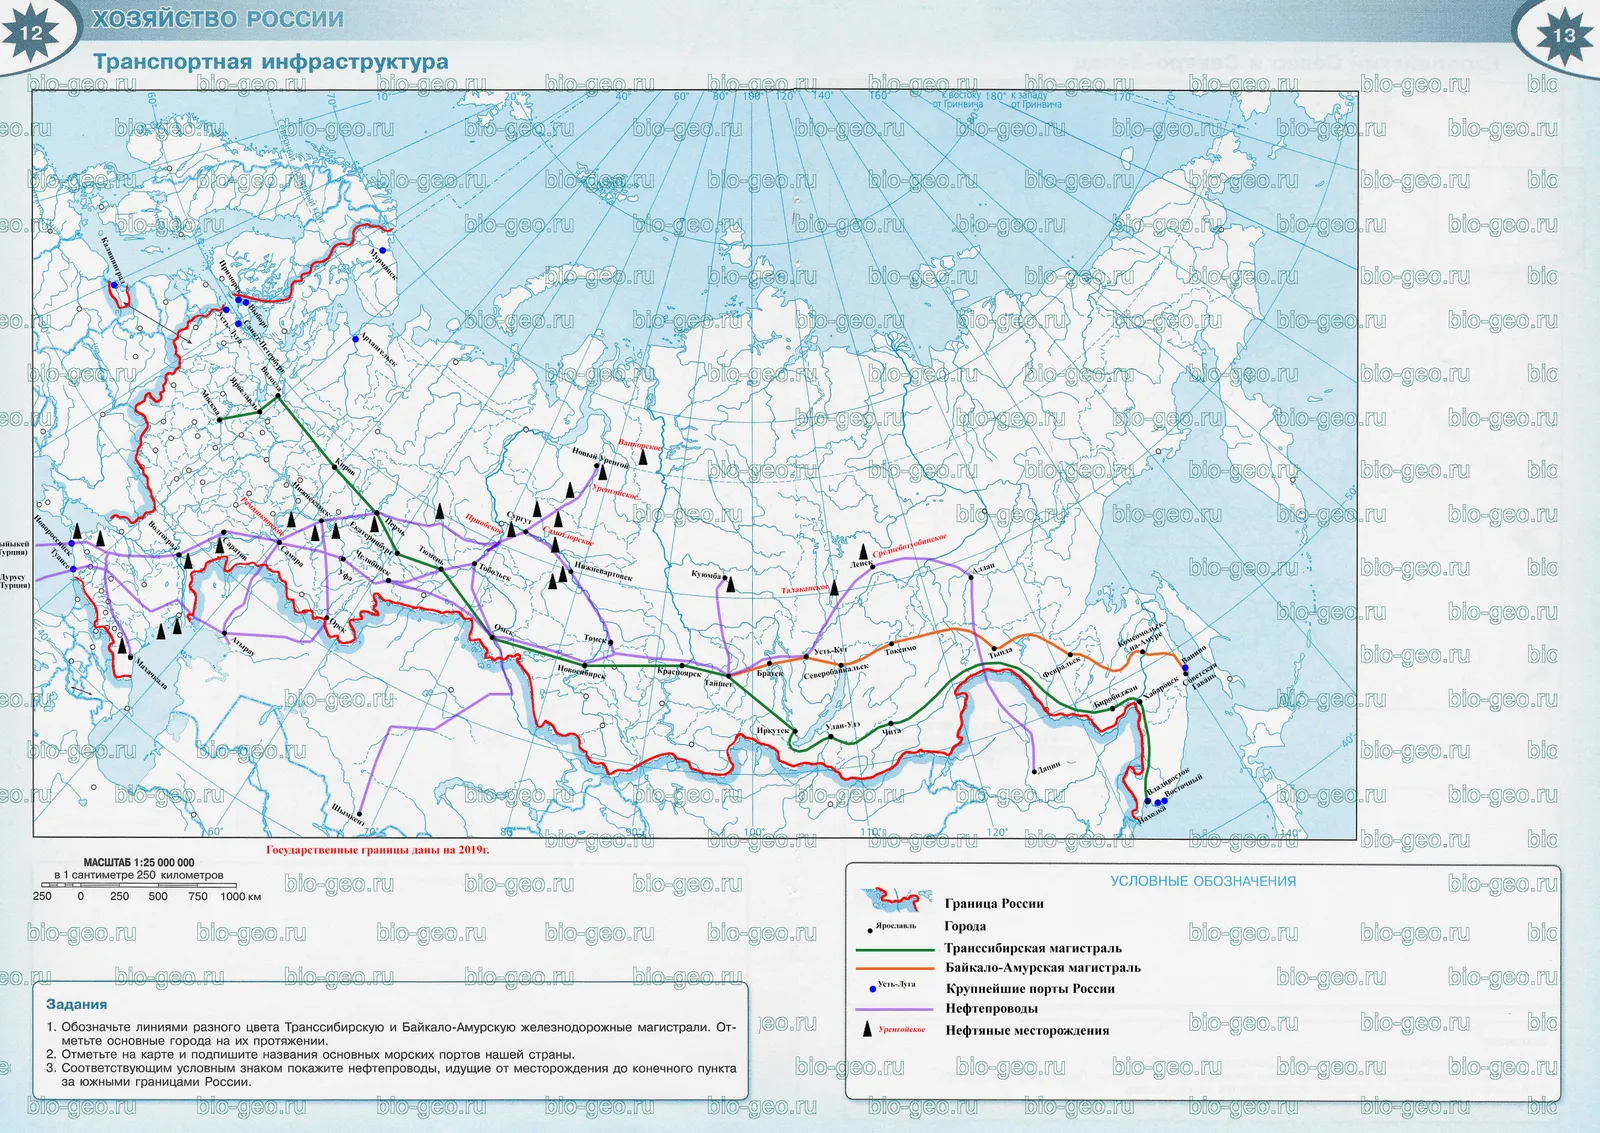This screenshot has height=1133, width=1600.
Task: Click the black triangle oil field legend symbol
Action: tap(867, 1028)
